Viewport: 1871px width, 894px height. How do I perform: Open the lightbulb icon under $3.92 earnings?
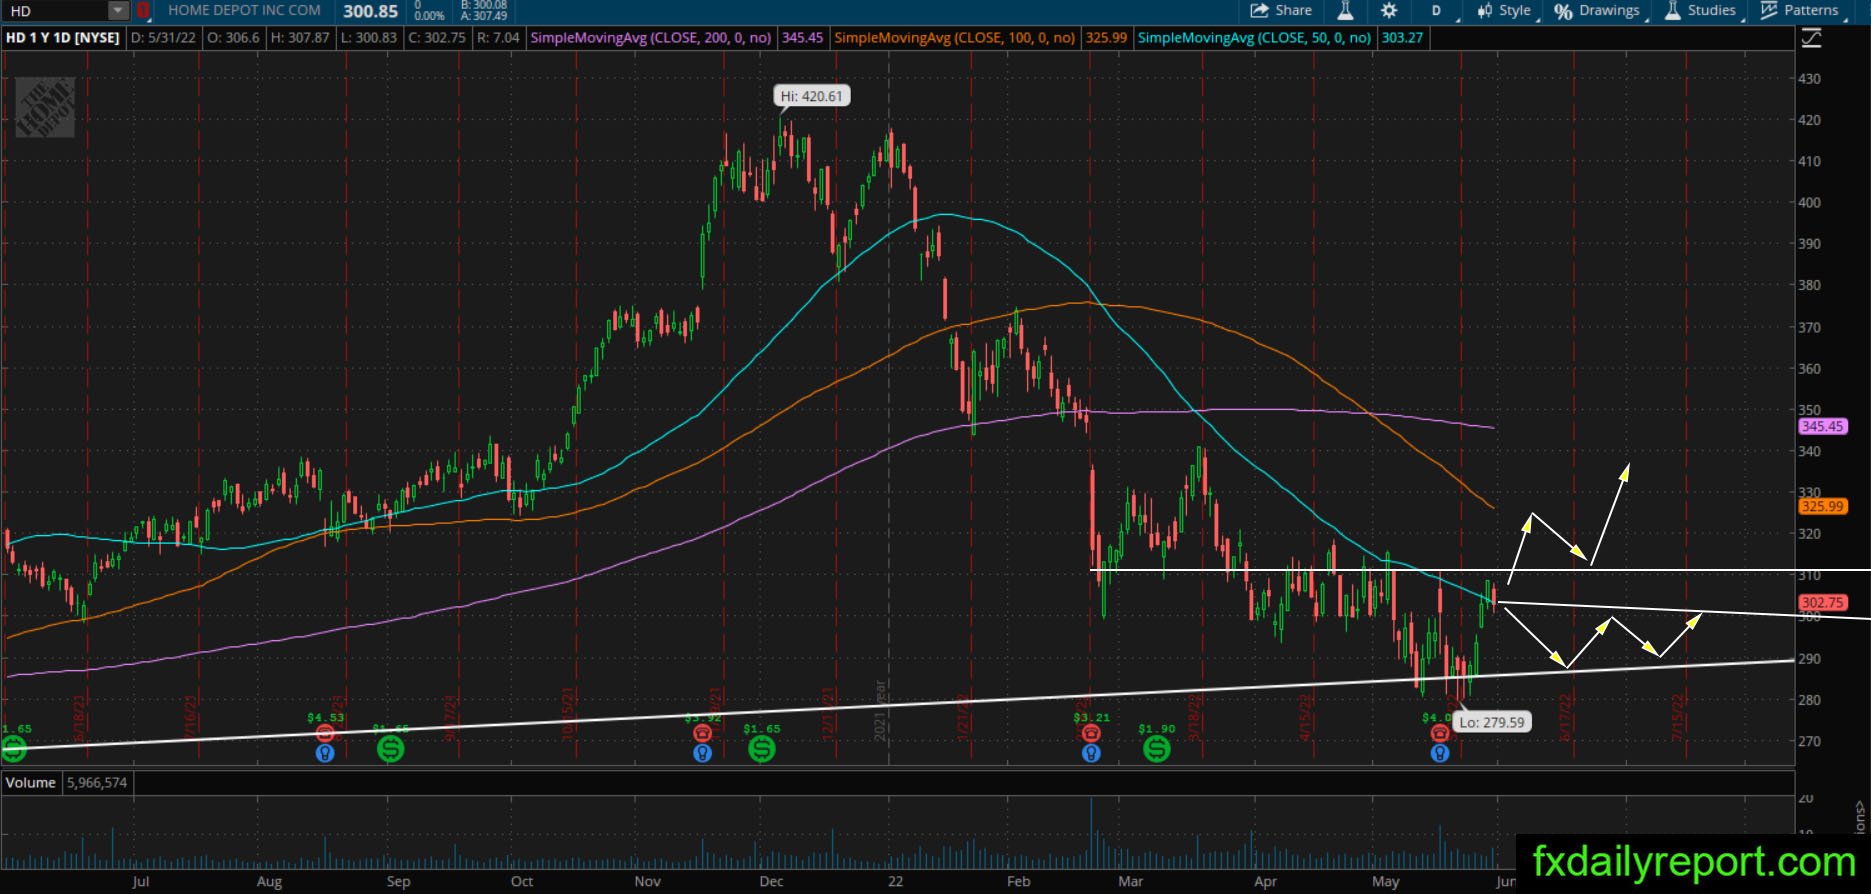click(702, 753)
